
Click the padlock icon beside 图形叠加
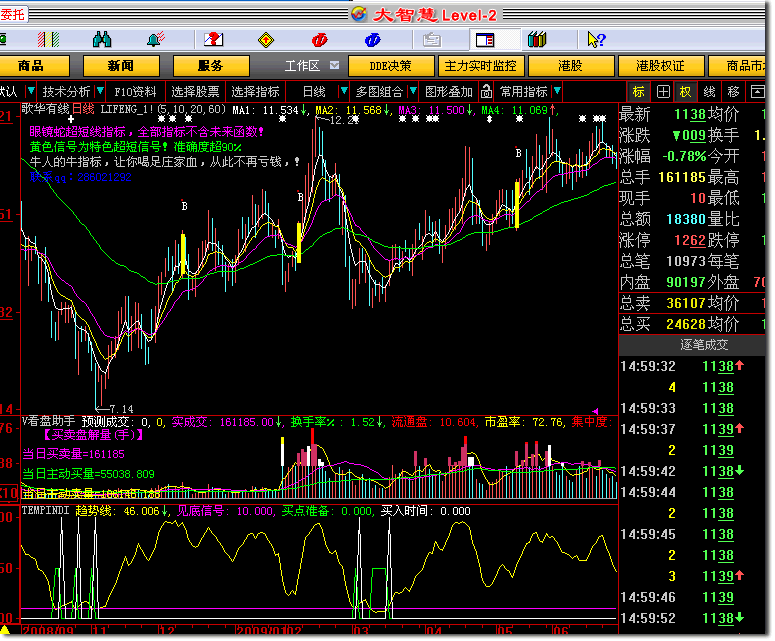(486, 91)
